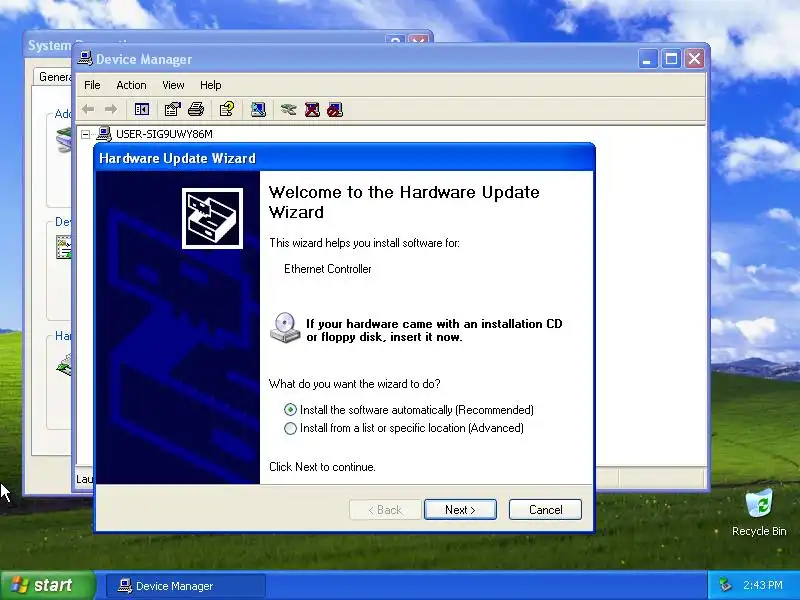Open the View menu in Device Manager
The image size is (800, 600).
tap(173, 85)
